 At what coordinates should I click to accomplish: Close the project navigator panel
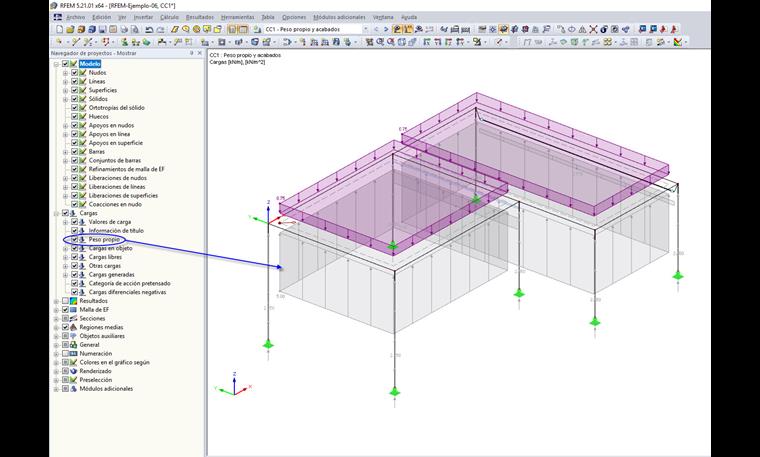[199, 53]
